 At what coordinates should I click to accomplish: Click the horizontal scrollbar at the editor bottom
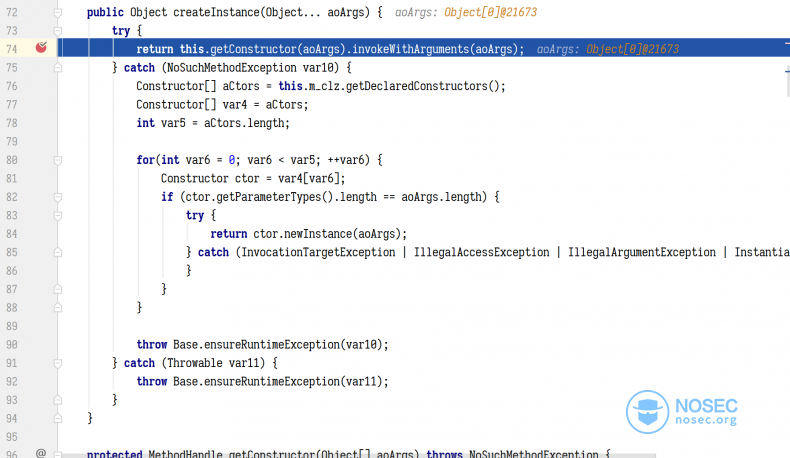(359, 455)
